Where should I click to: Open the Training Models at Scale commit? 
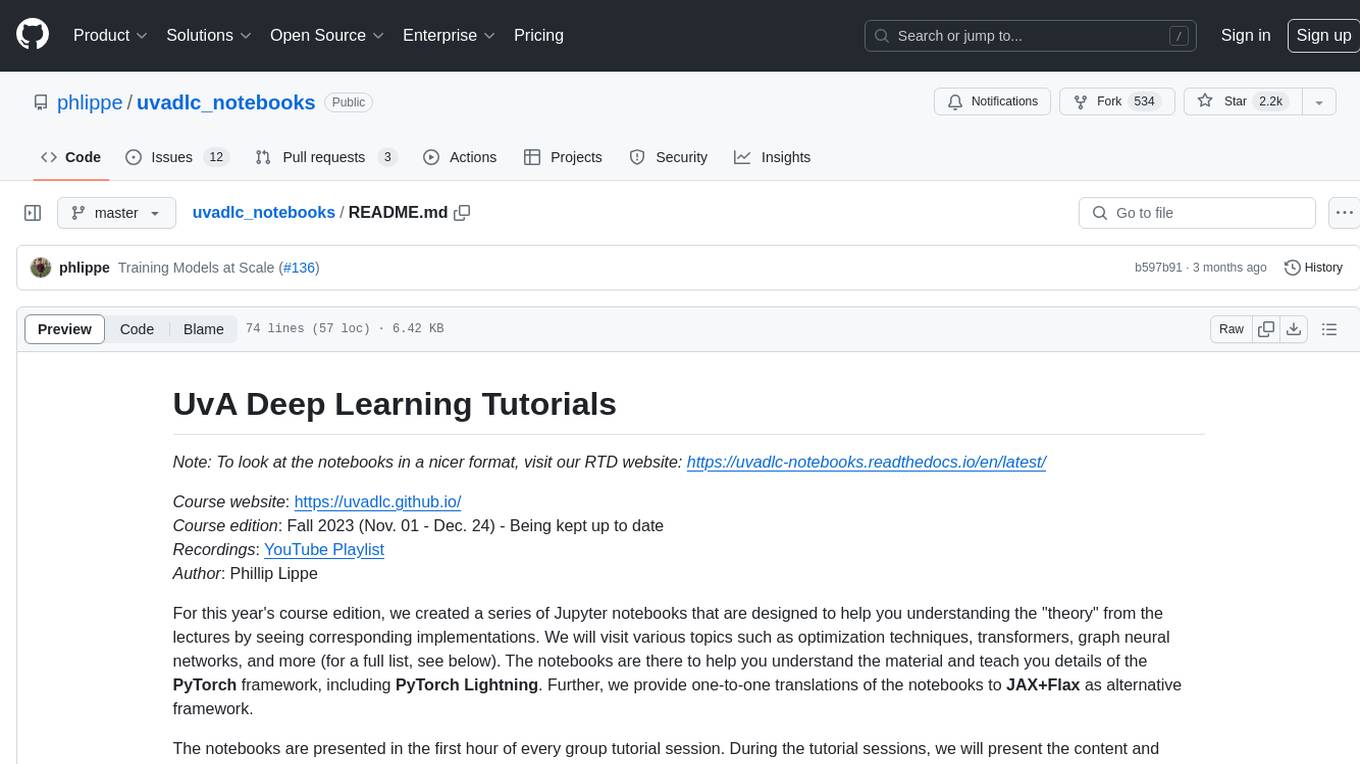tap(196, 267)
